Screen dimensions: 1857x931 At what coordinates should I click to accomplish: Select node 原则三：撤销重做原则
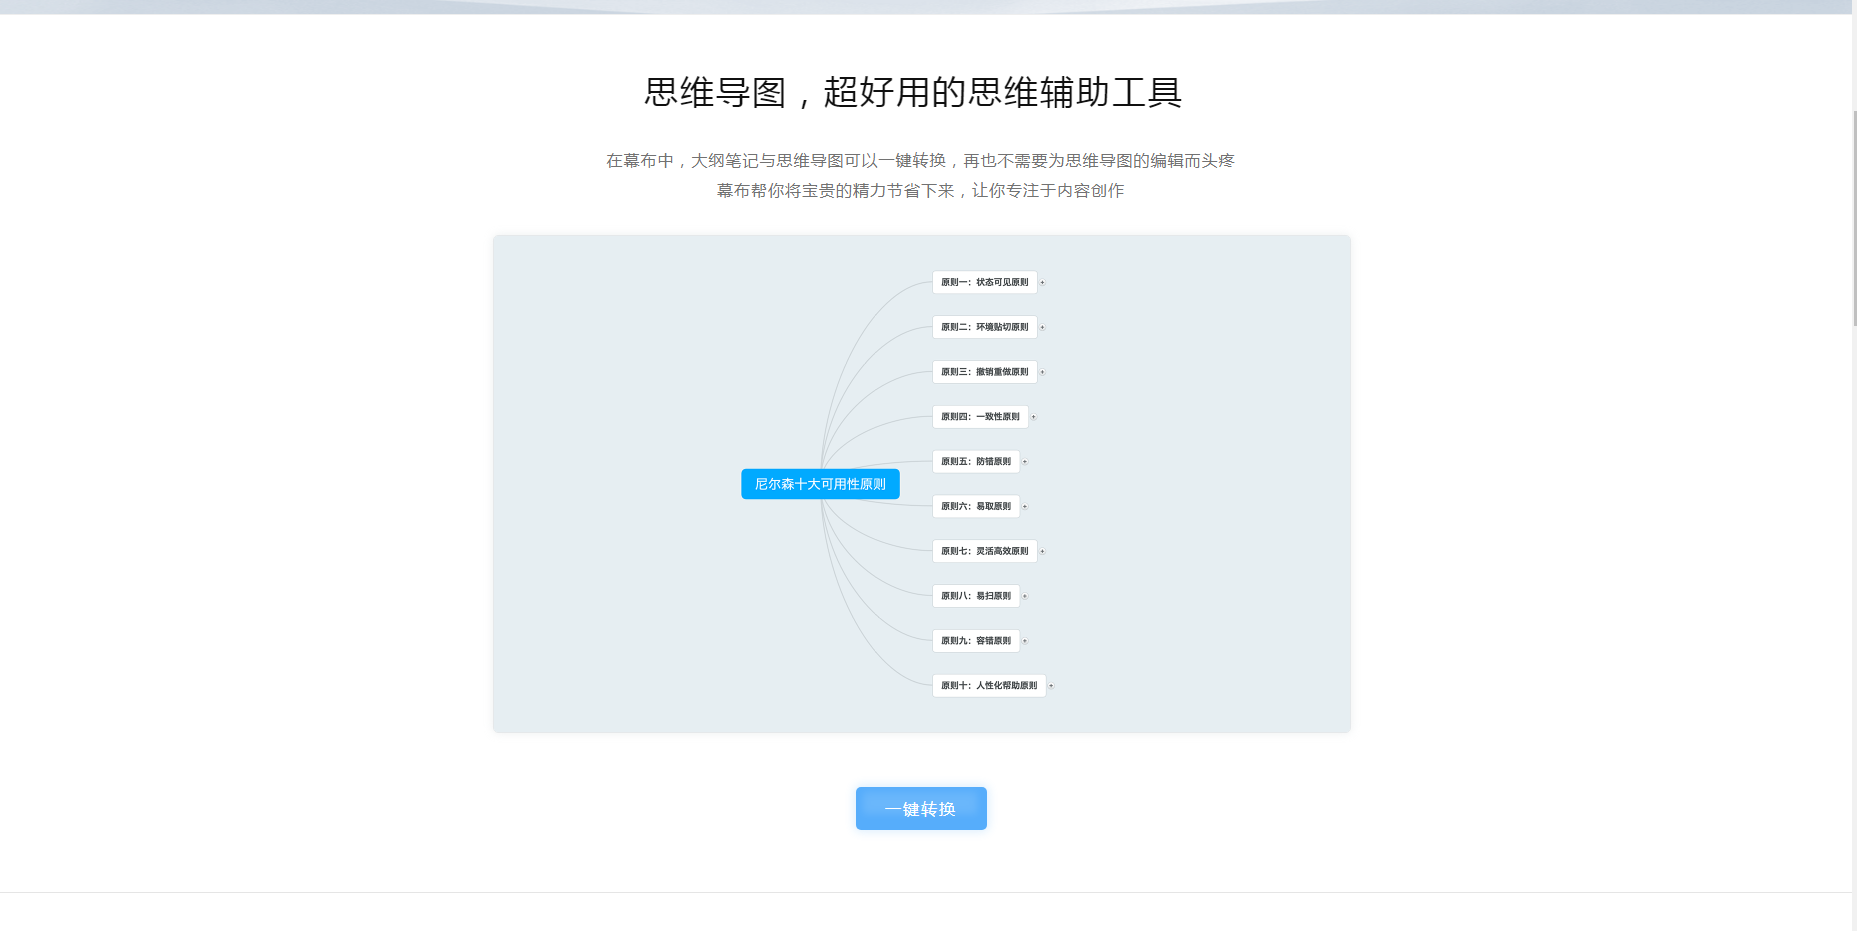point(984,372)
